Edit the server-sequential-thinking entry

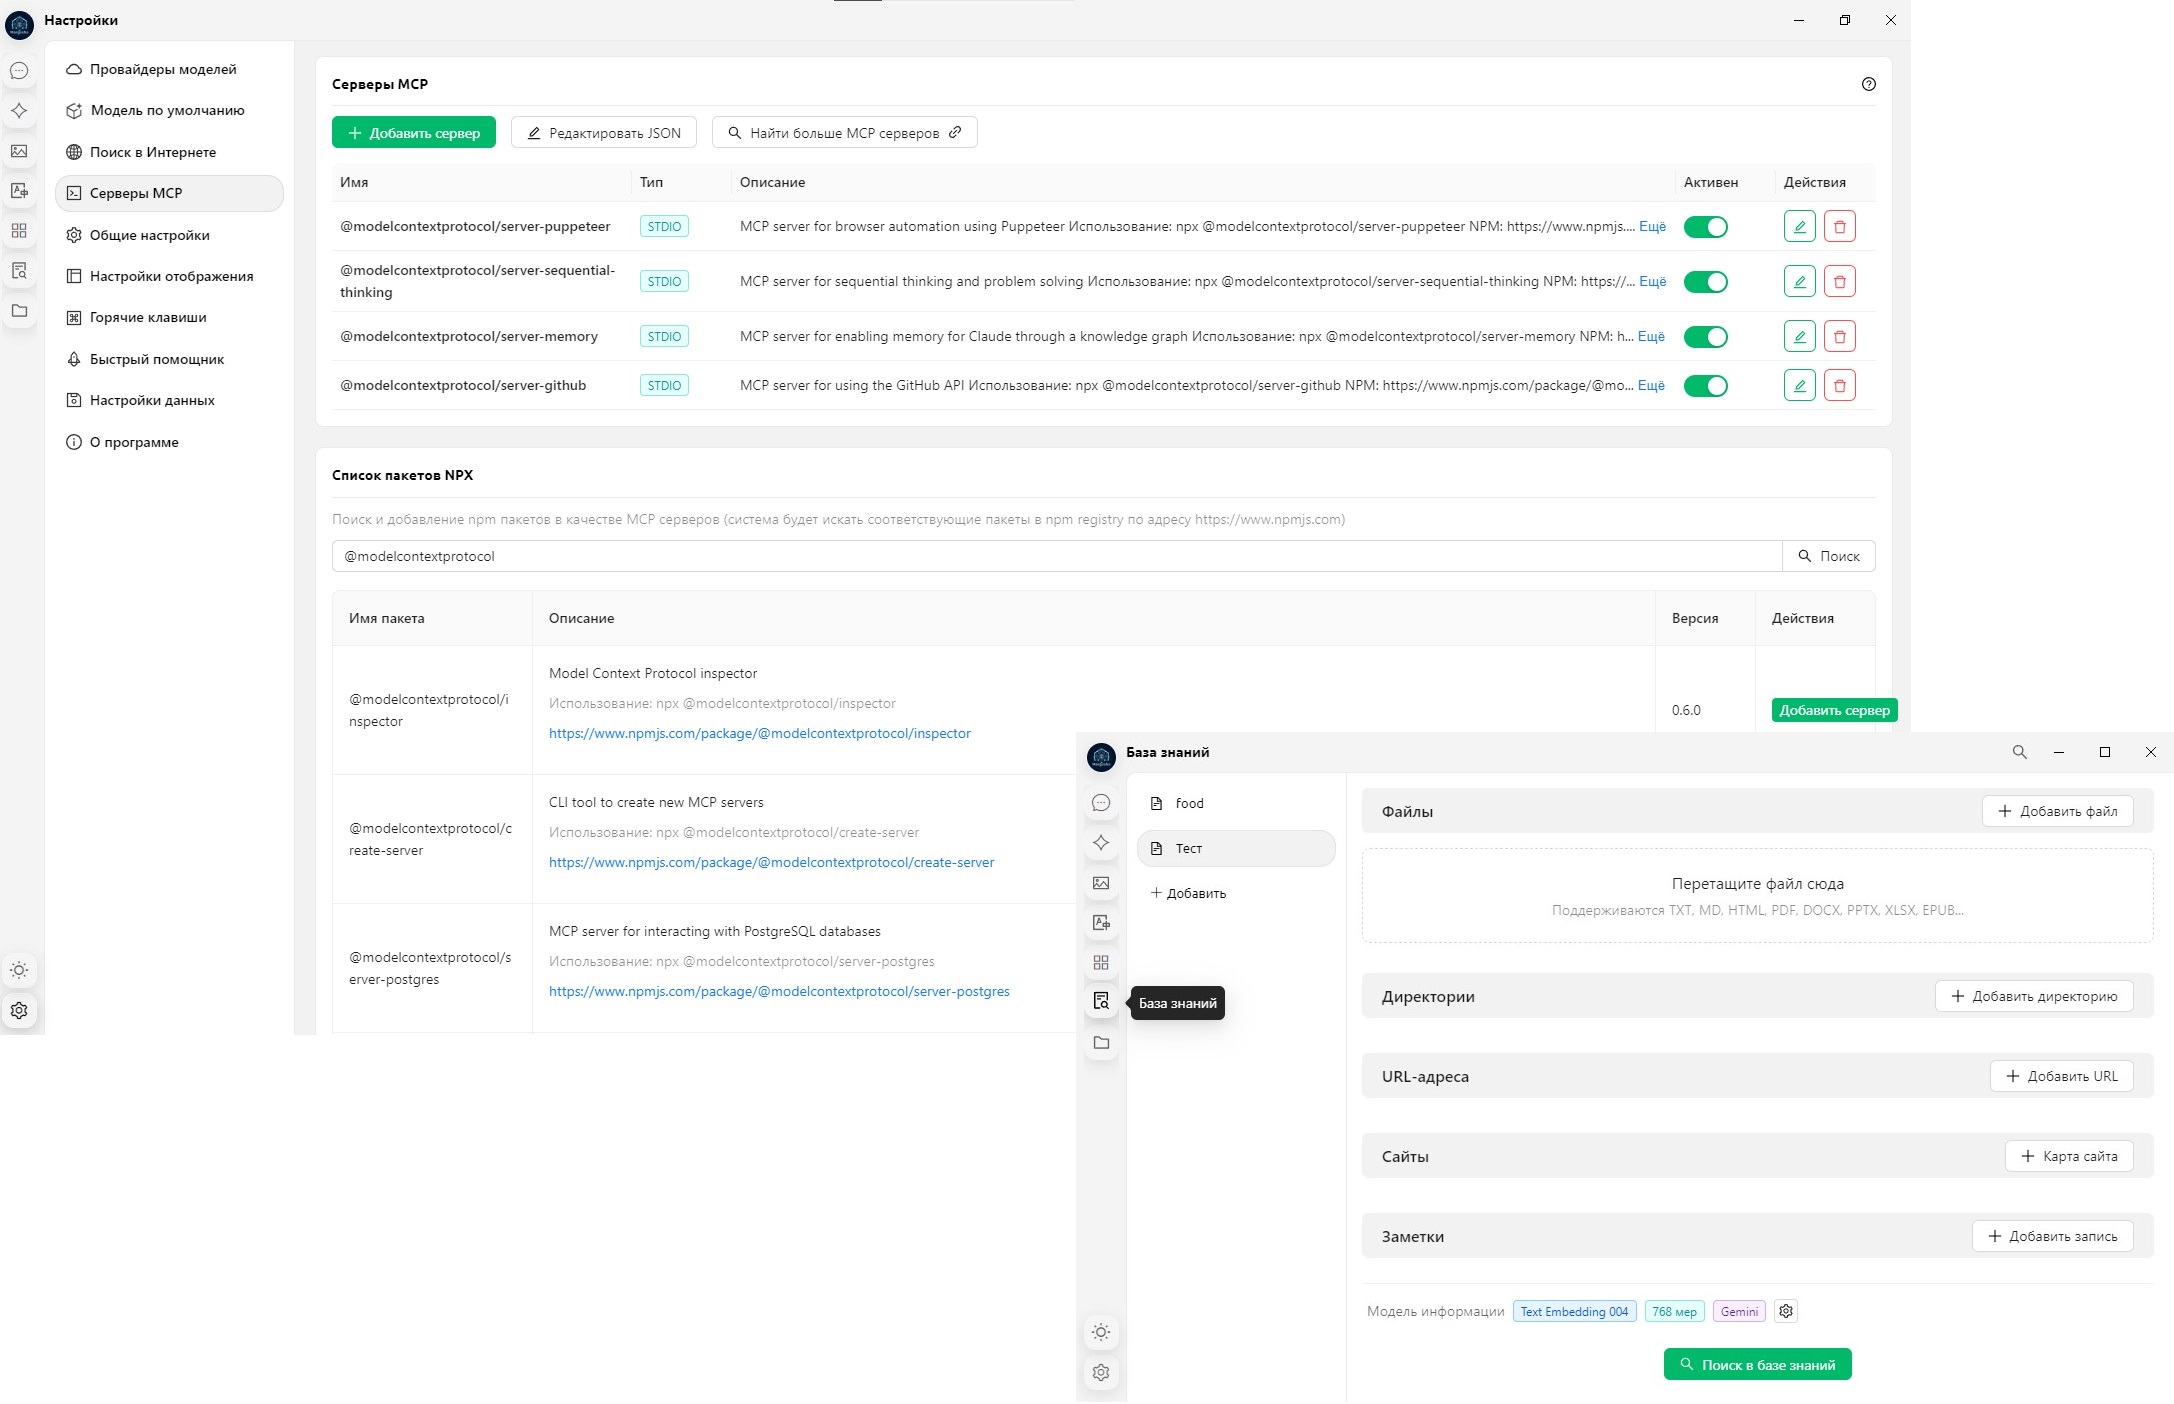(1800, 282)
